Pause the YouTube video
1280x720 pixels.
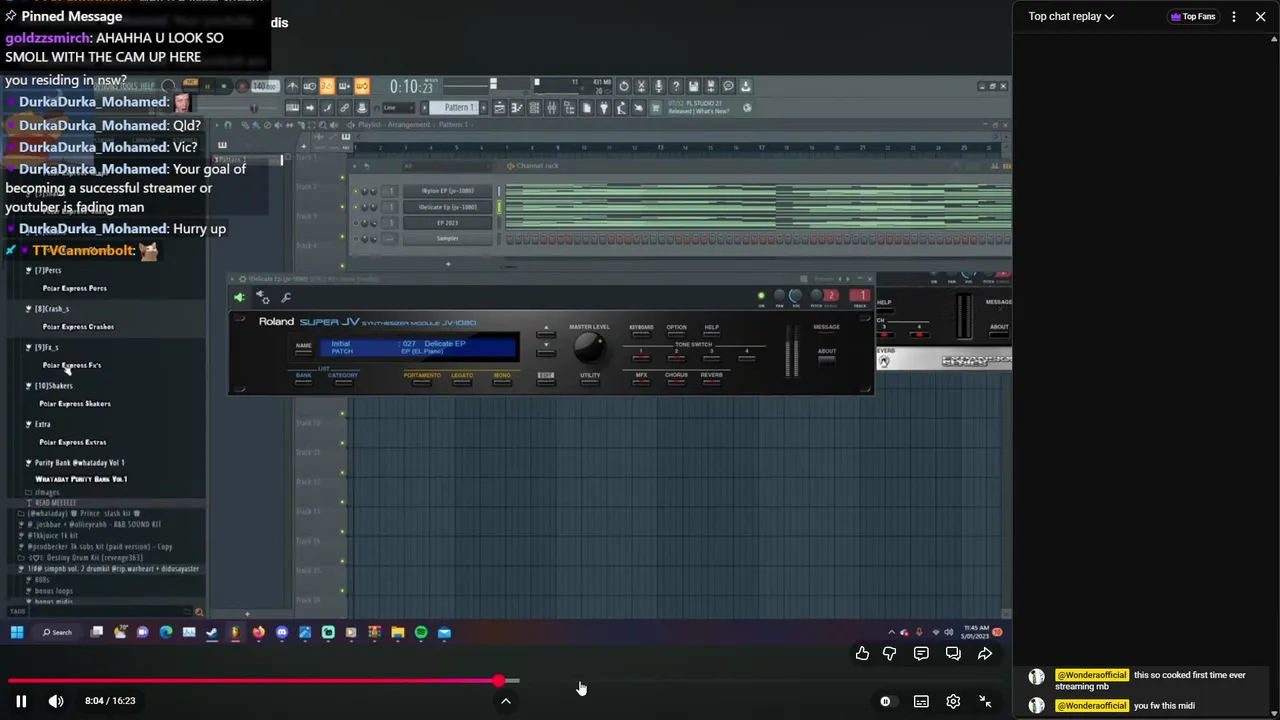click(21, 701)
